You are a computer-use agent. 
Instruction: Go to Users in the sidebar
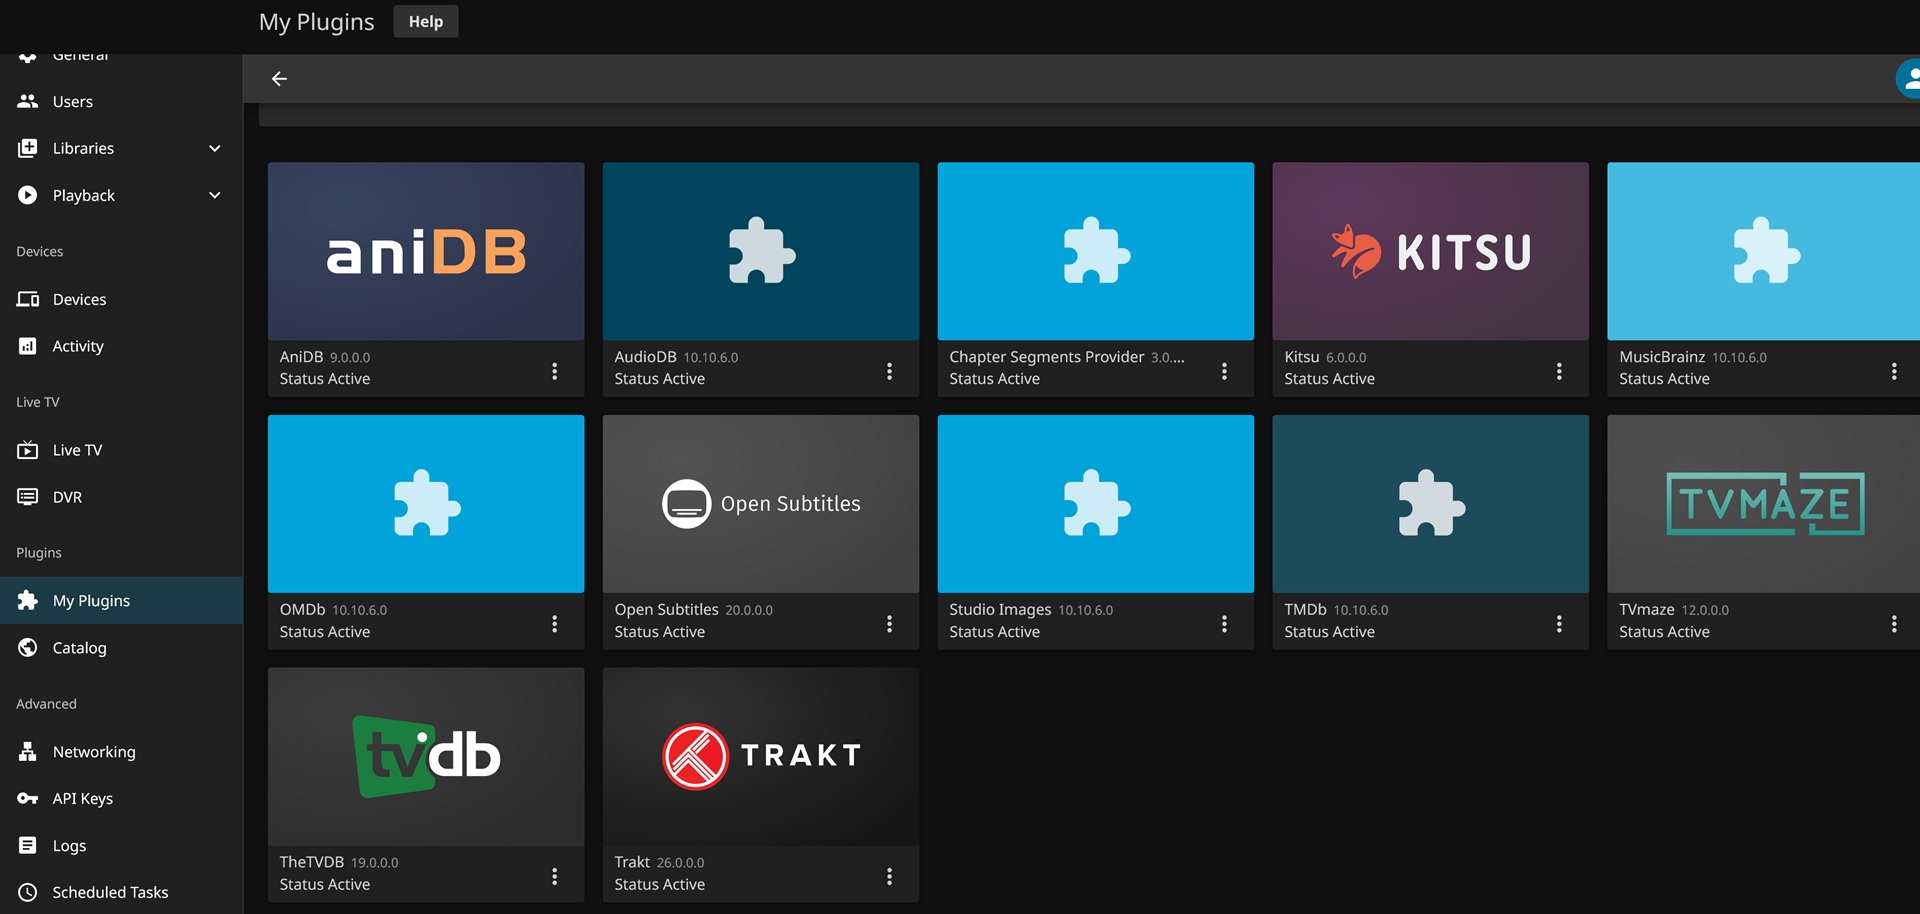[x=72, y=101]
